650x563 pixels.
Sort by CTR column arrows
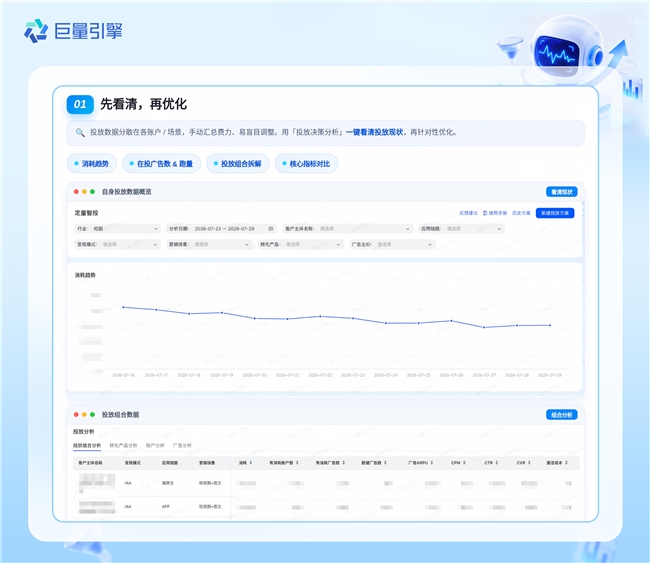tap(497, 463)
